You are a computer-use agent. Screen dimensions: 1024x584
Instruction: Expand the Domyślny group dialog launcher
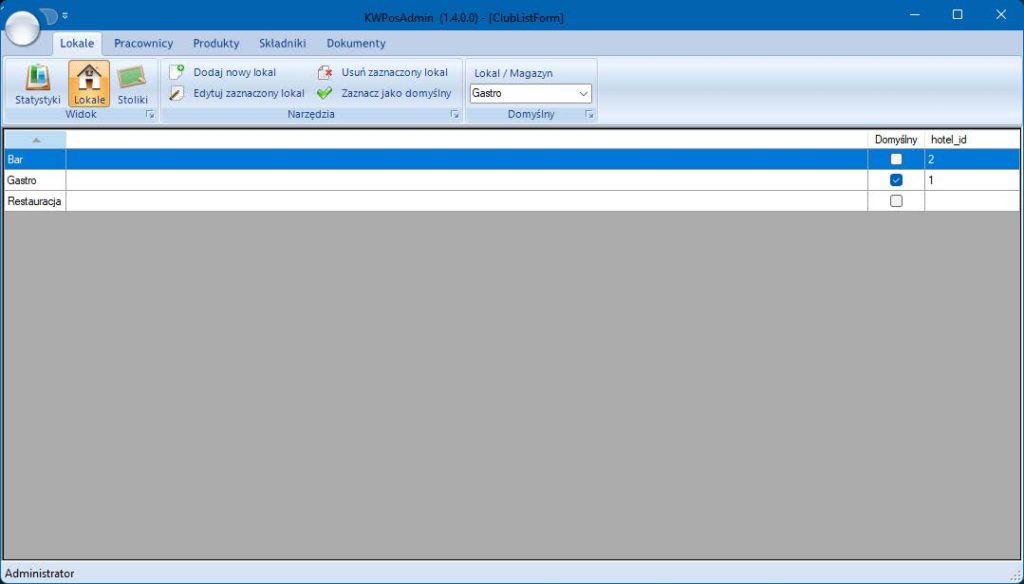tap(589, 115)
